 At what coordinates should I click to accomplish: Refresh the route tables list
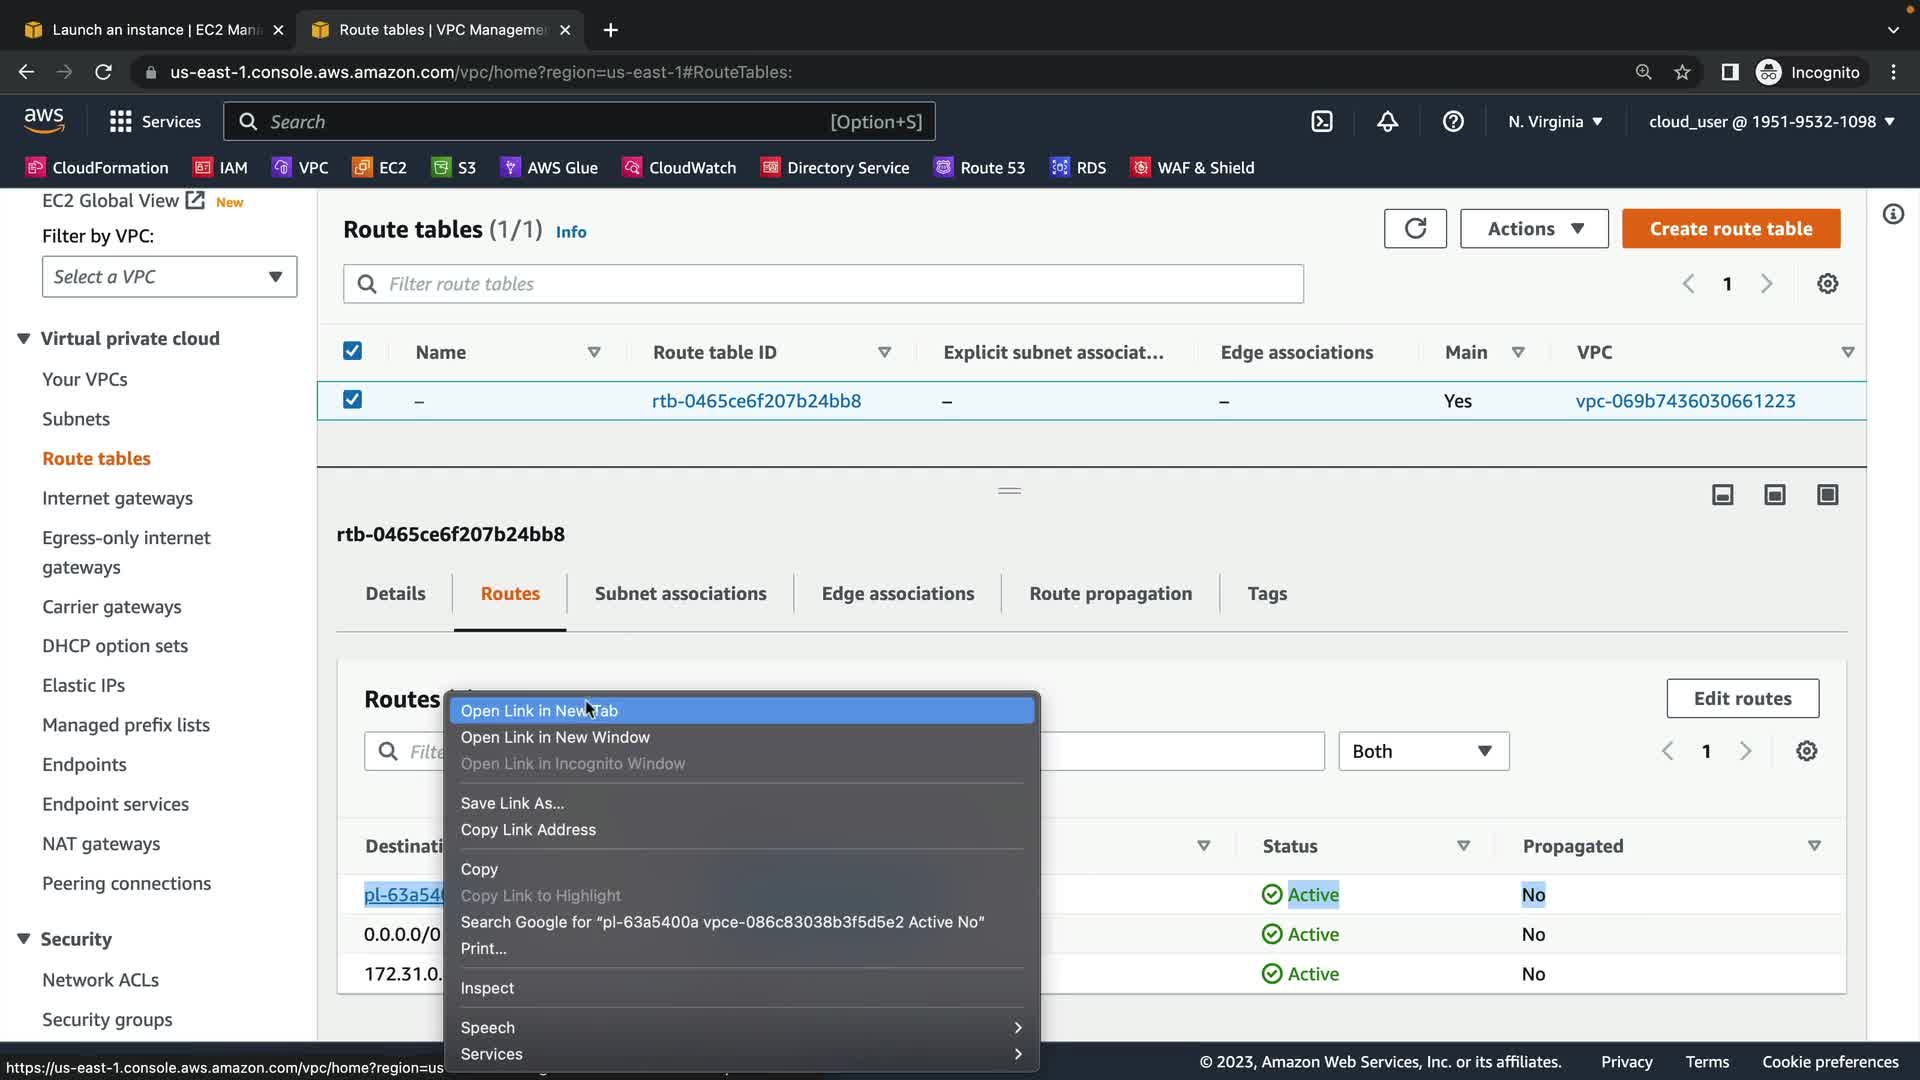[1415, 229]
